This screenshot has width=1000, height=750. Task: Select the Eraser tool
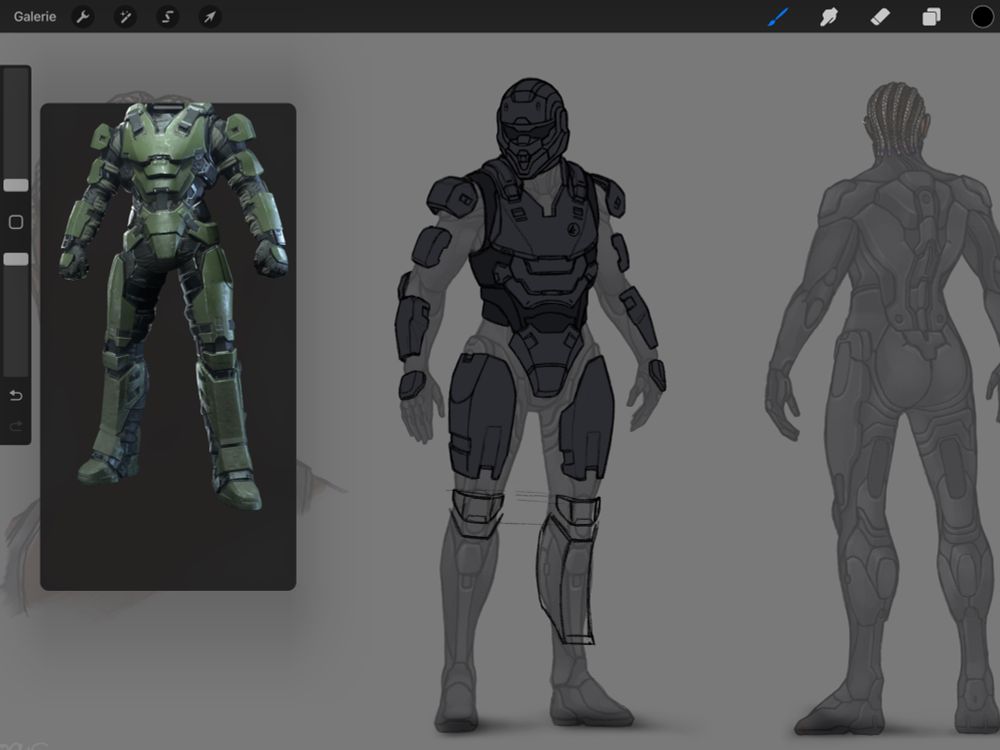pos(880,17)
